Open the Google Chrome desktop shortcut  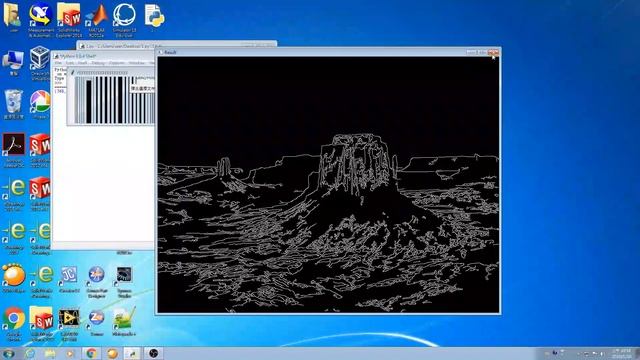(13, 323)
